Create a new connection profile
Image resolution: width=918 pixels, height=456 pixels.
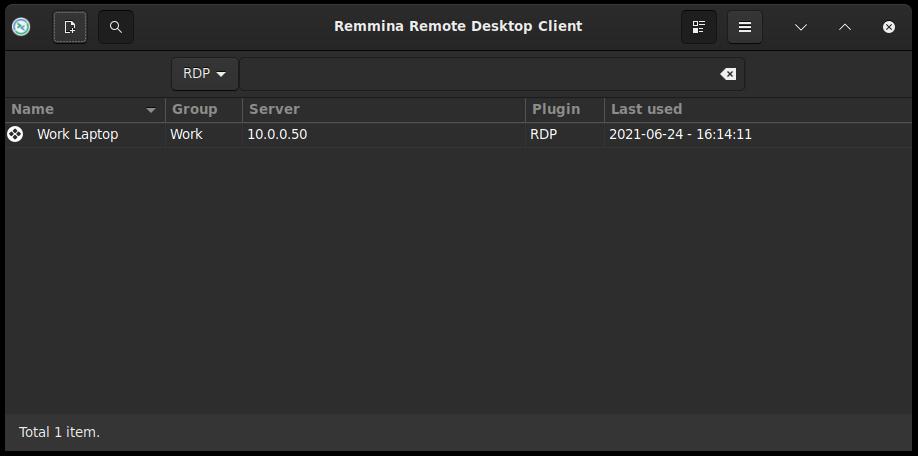[70, 27]
